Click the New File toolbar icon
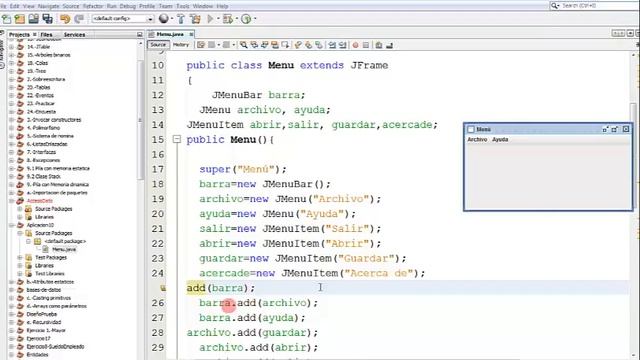This screenshot has height=360, width=640. (7, 19)
